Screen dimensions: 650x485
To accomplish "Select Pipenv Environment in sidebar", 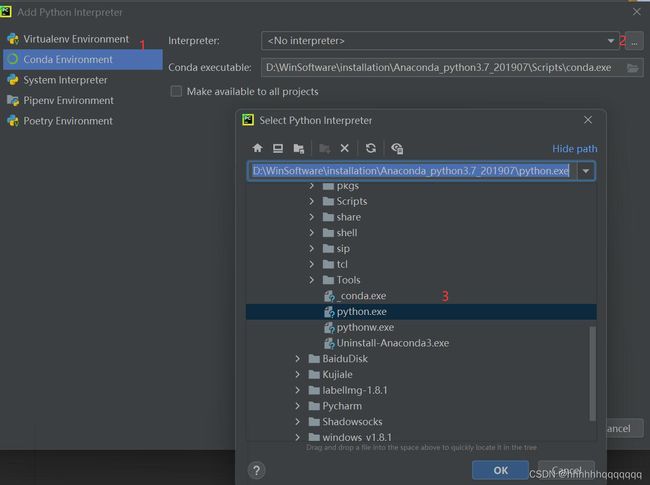I will click(x=83, y=100).
